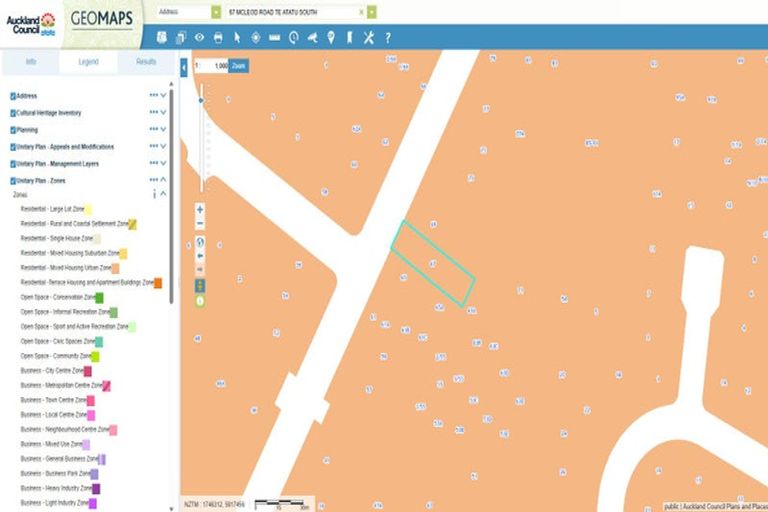
Task: Switch to the Info tab
Action: pyautogui.click(x=31, y=62)
